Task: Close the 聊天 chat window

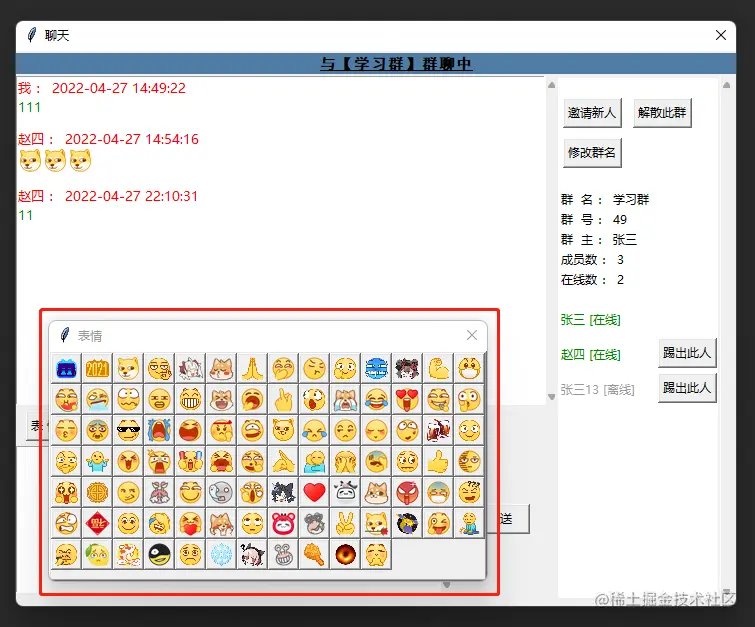Action: coord(721,35)
